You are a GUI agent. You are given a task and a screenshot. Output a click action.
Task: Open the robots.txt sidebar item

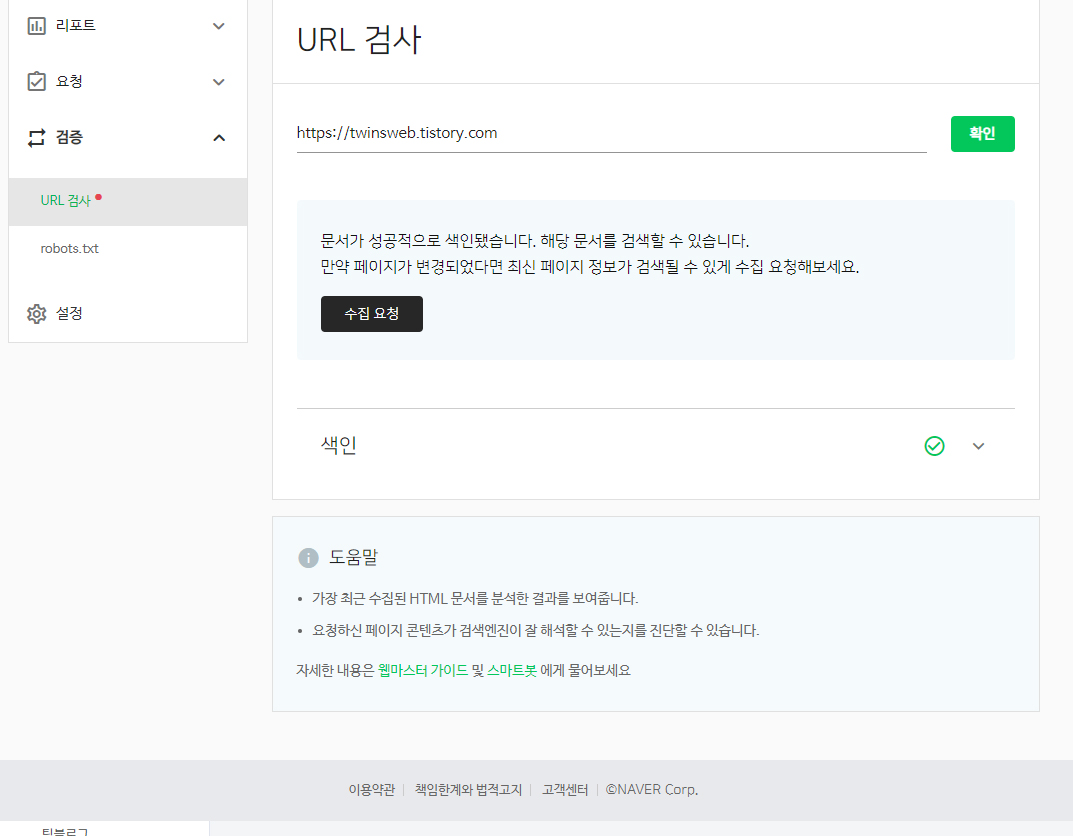pyautogui.click(x=70, y=248)
